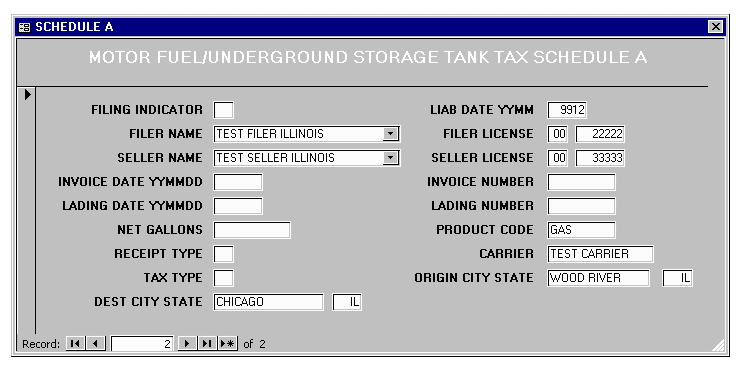Click the LIAB DATE YYMM label
739x372 pixels.
pos(482,110)
